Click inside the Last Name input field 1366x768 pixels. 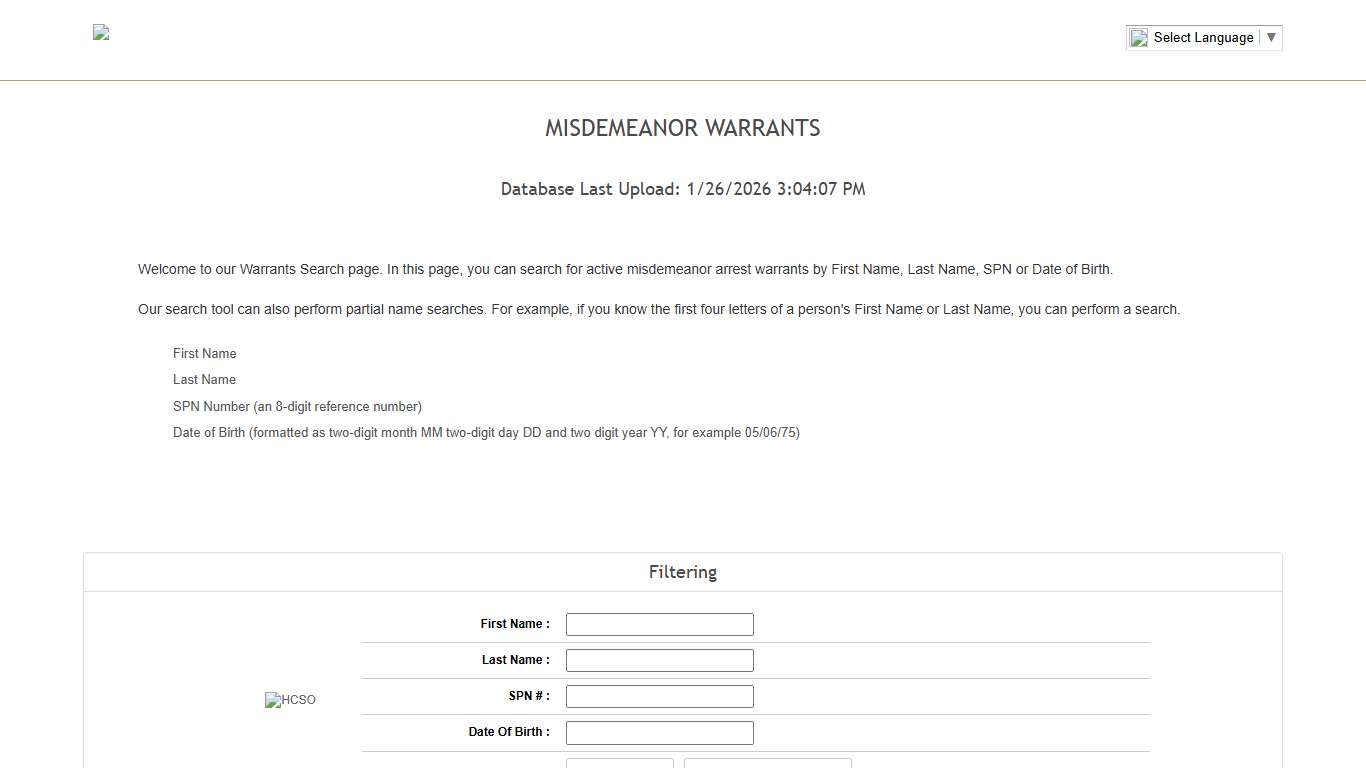659,660
